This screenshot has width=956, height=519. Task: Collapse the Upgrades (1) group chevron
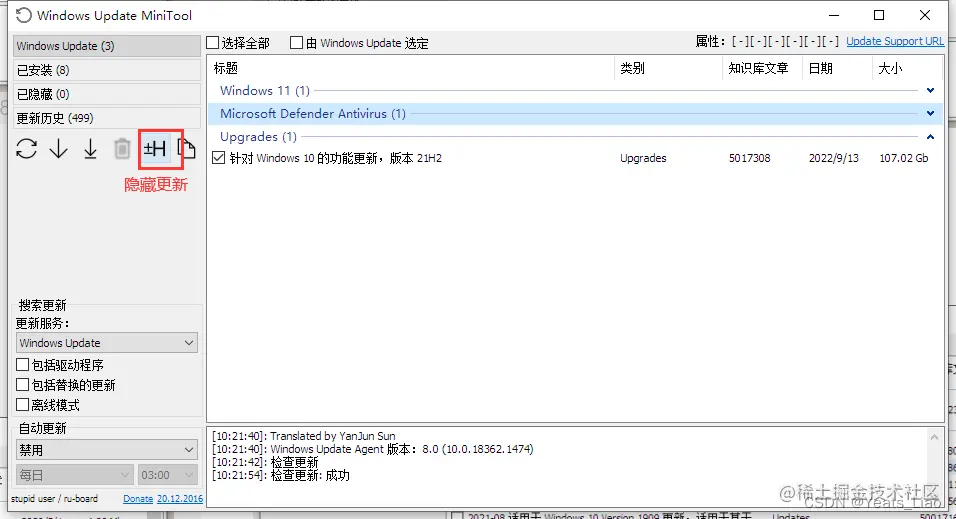pos(930,137)
